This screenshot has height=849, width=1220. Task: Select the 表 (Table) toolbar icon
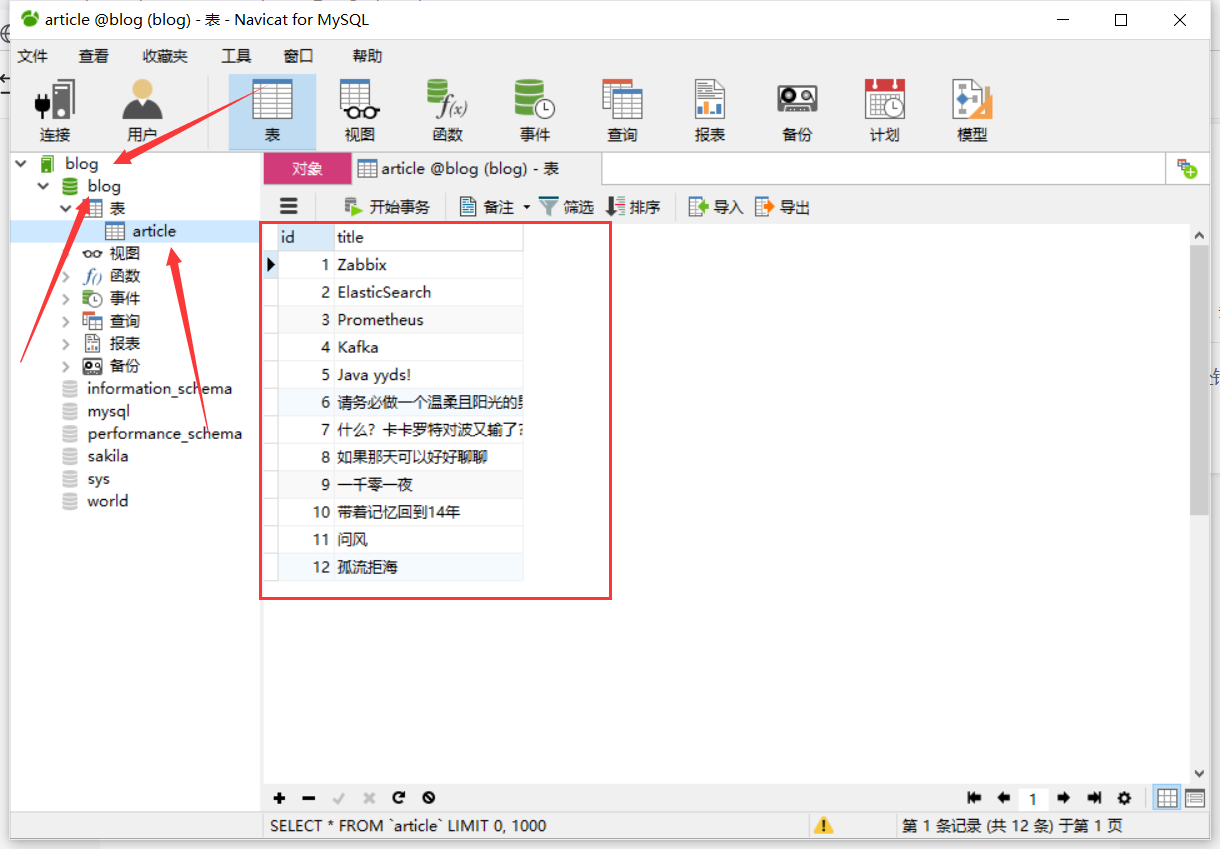coord(272,111)
